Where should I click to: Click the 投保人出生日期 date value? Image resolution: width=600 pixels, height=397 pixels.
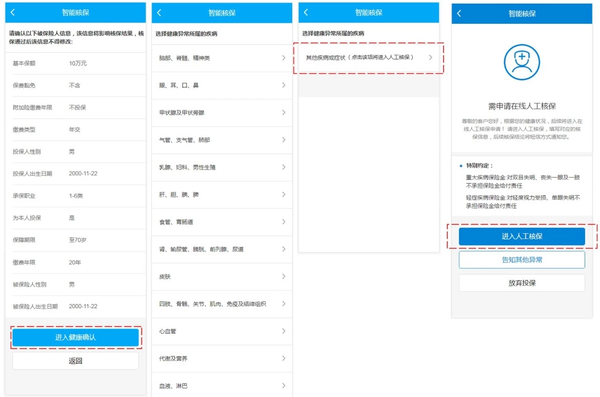(83, 173)
